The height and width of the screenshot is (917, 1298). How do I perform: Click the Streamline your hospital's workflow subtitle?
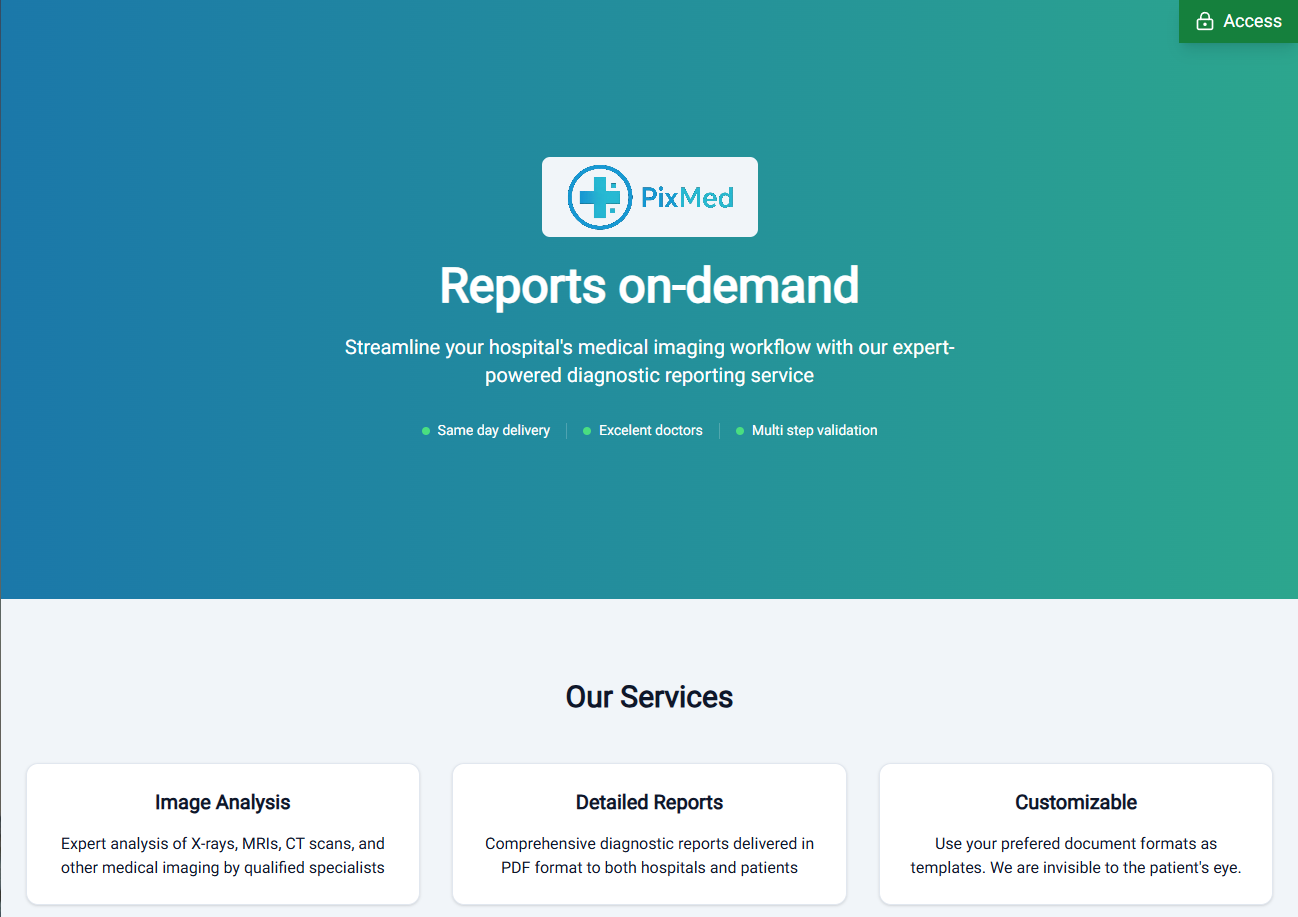[649, 361]
